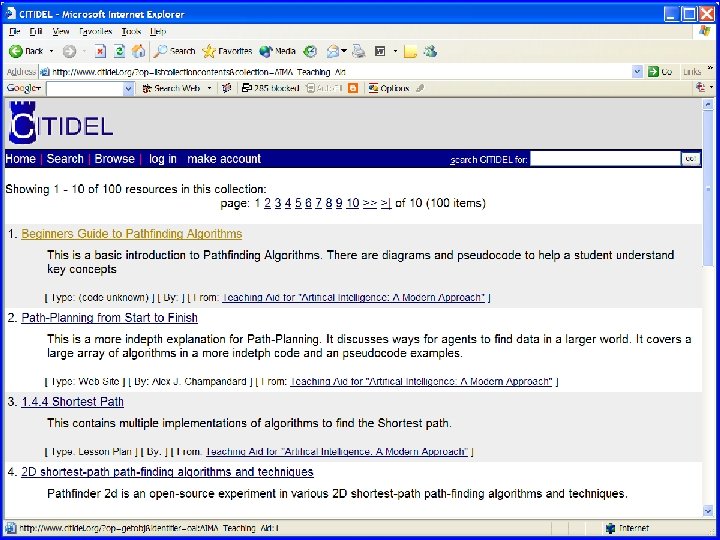Jump to page 5 of results

298,203
